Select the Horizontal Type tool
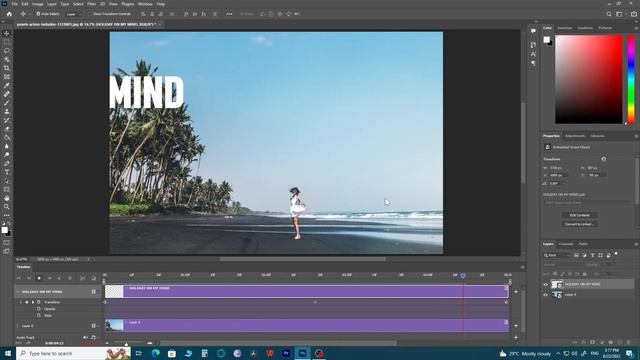The width and height of the screenshot is (640, 360). point(7,172)
